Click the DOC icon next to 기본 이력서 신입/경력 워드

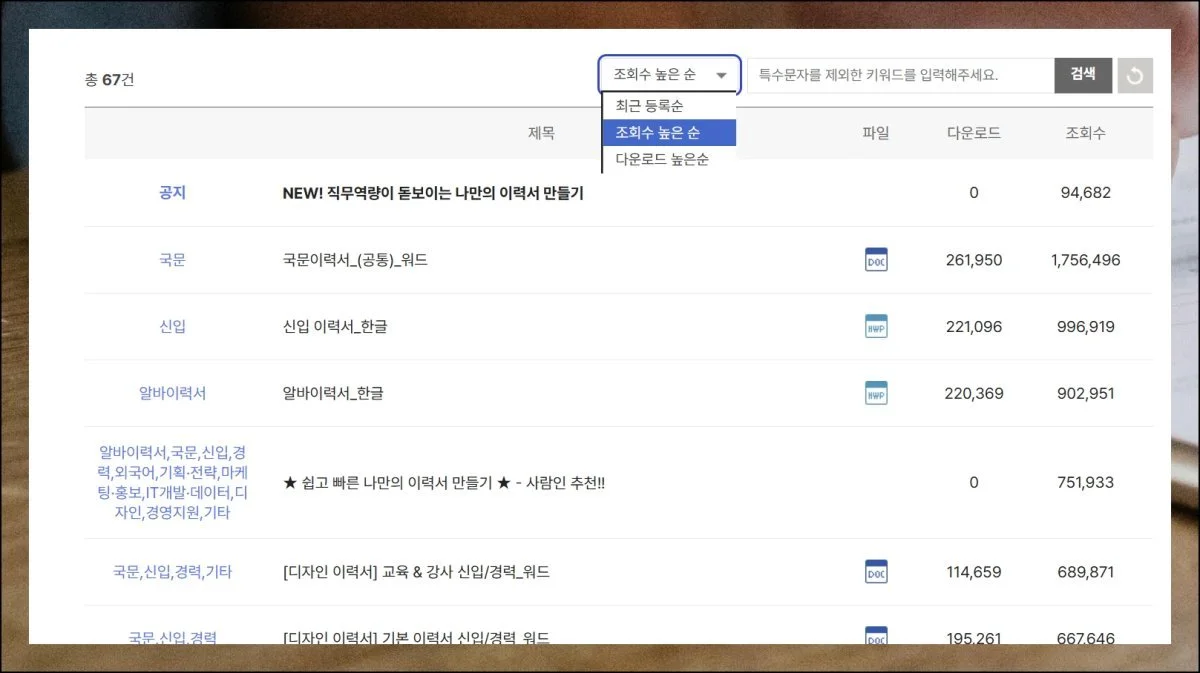(x=875, y=634)
